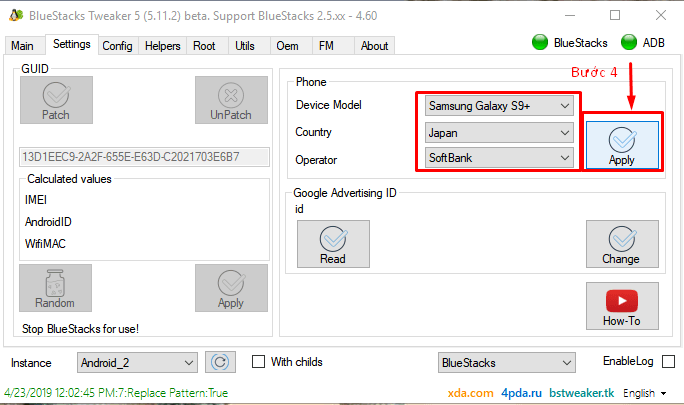This screenshot has height=405, width=684.
Task: Go to the Helpers tab
Action: click(163, 46)
